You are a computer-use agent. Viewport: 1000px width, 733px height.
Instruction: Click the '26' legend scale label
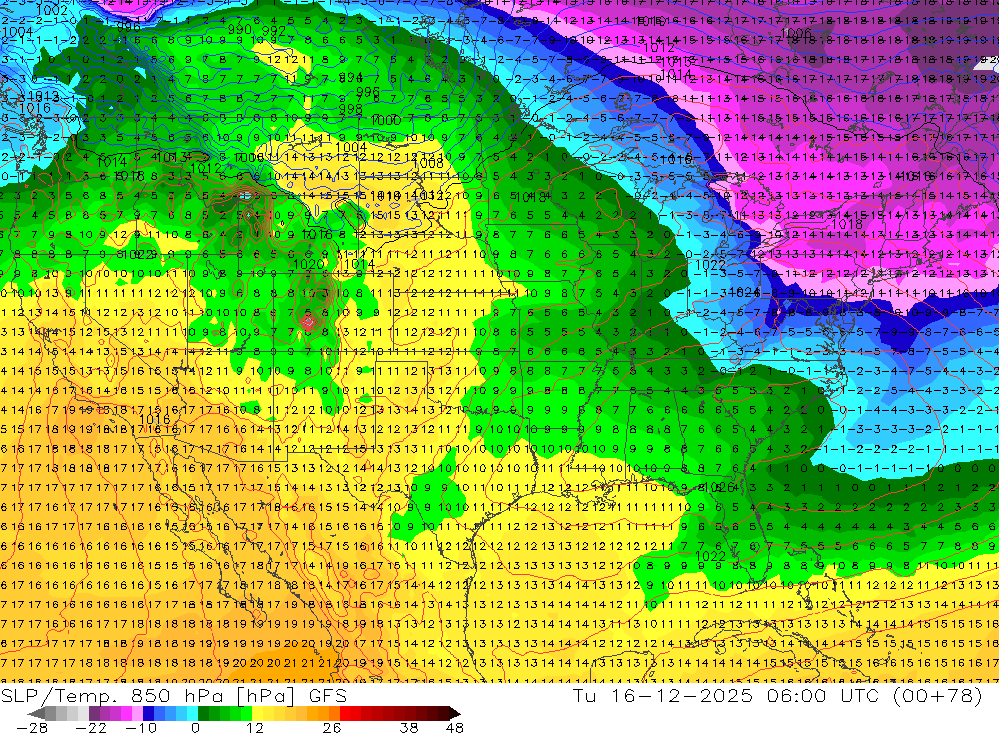[x=332, y=727]
